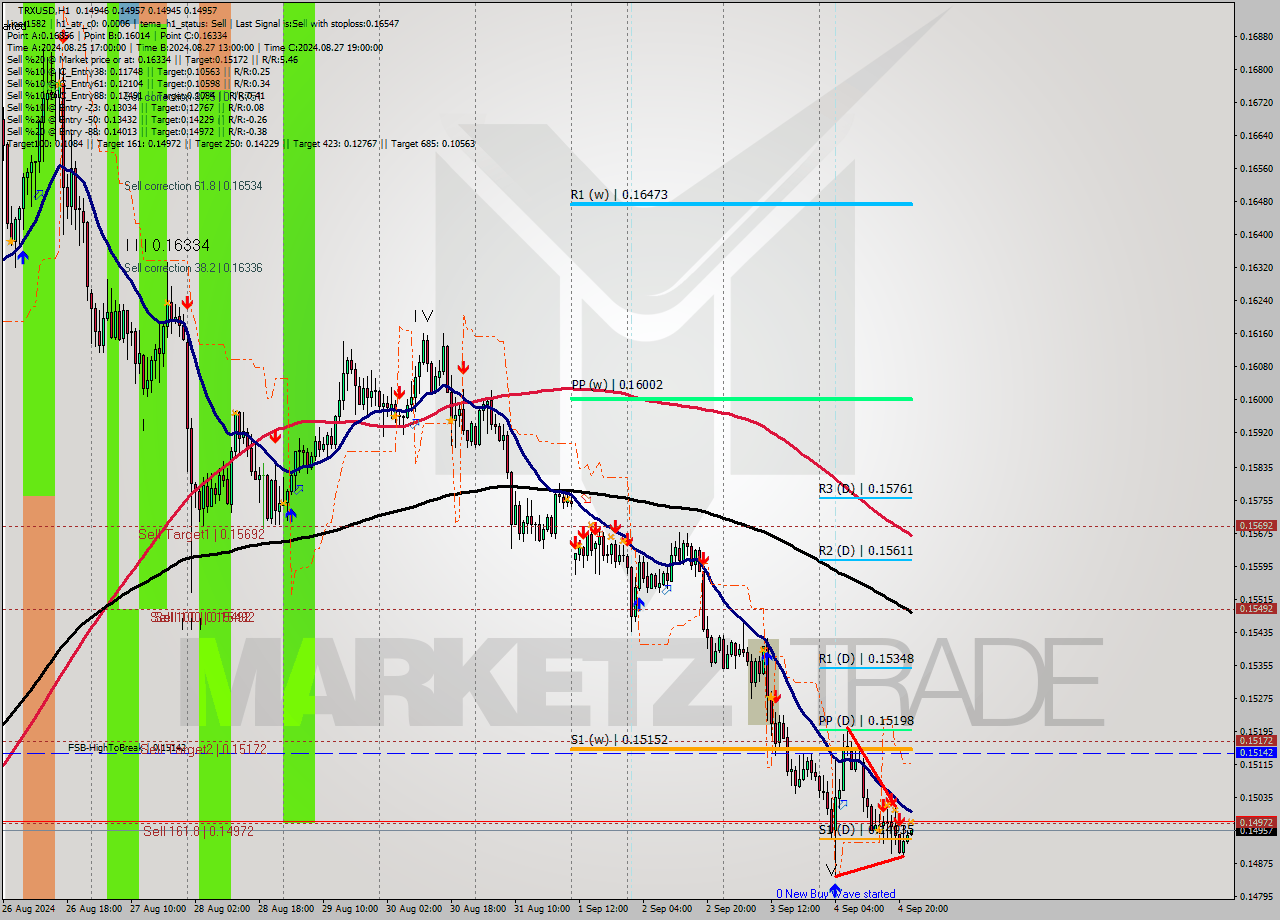Click the Sell 161.8 | 0.14972 label

click(198, 831)
